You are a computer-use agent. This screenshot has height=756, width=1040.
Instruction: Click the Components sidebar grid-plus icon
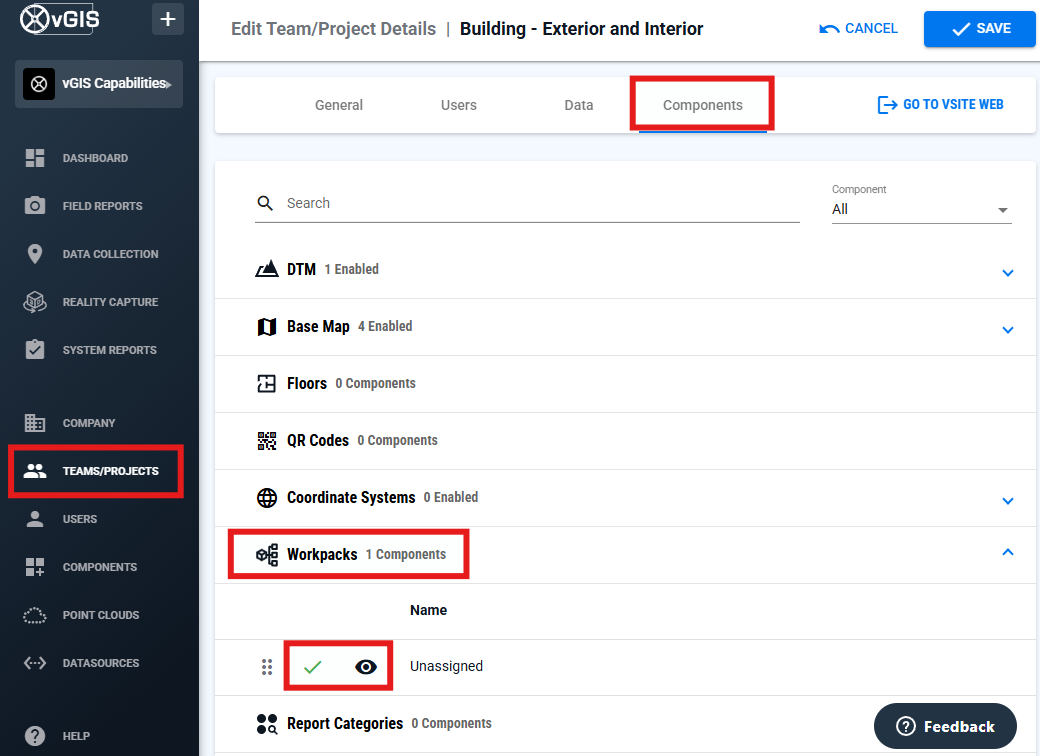[x=34, y=567]
